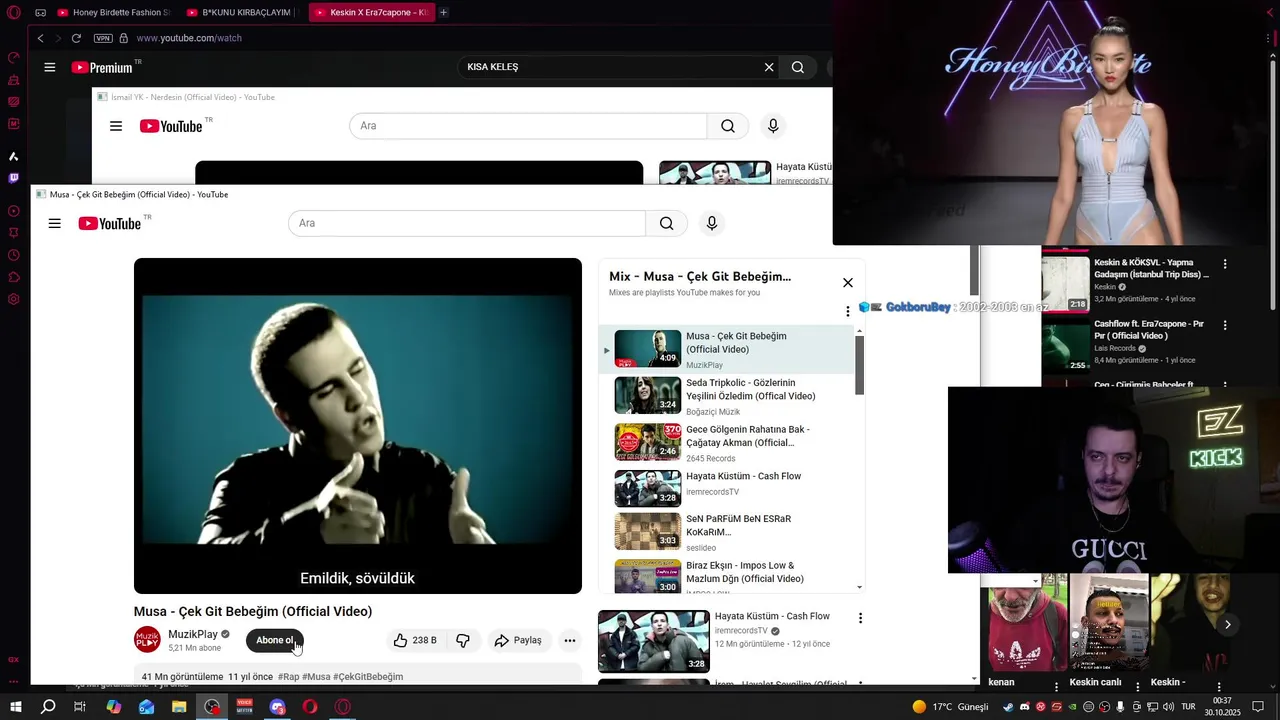1280x720 pixels.
Task: Close the Mix playlist panel
Action: [848, 283]
